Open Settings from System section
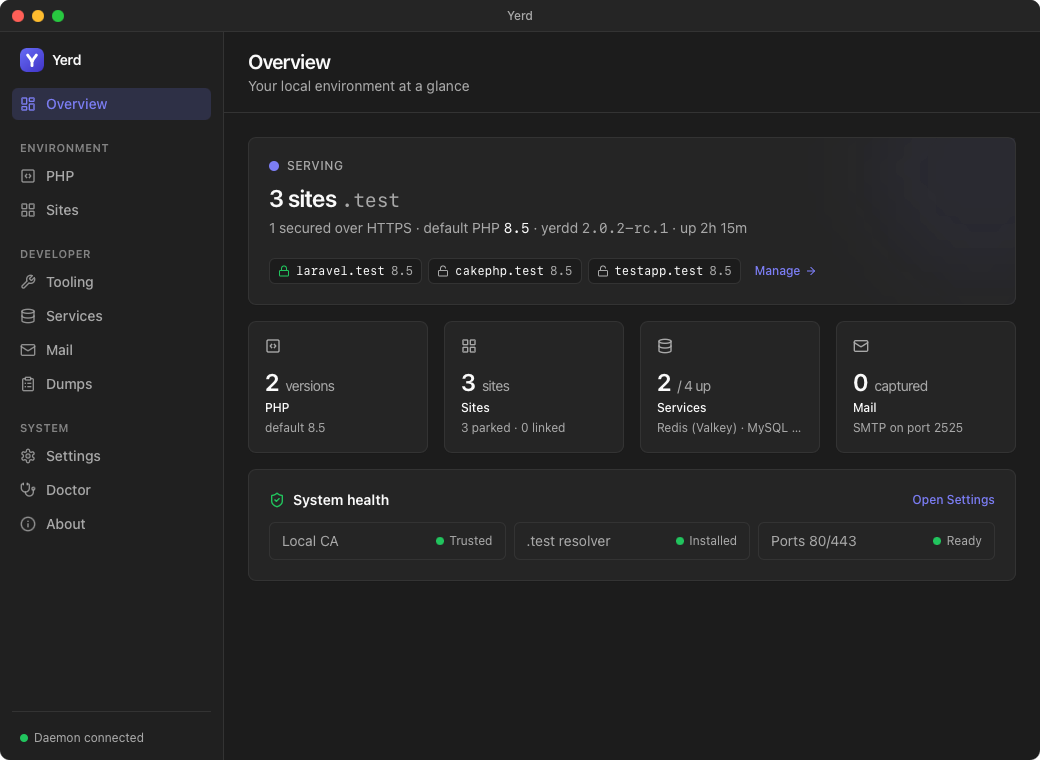 coord(111,456)
